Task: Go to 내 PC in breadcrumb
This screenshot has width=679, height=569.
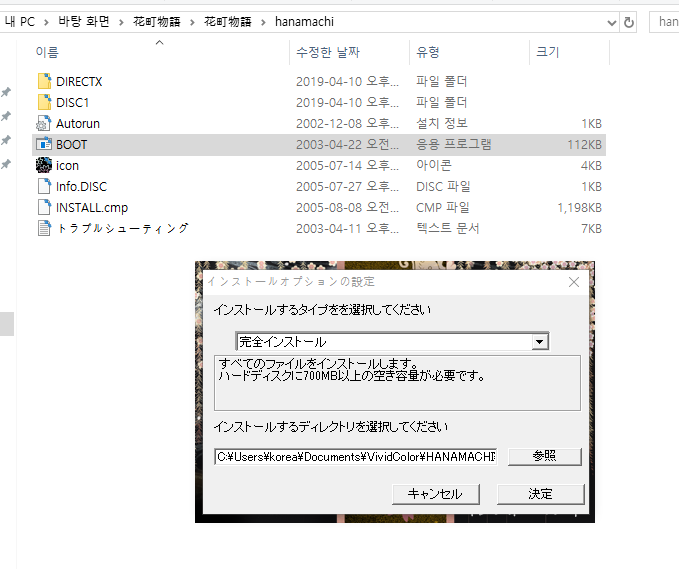Action: 19,22
